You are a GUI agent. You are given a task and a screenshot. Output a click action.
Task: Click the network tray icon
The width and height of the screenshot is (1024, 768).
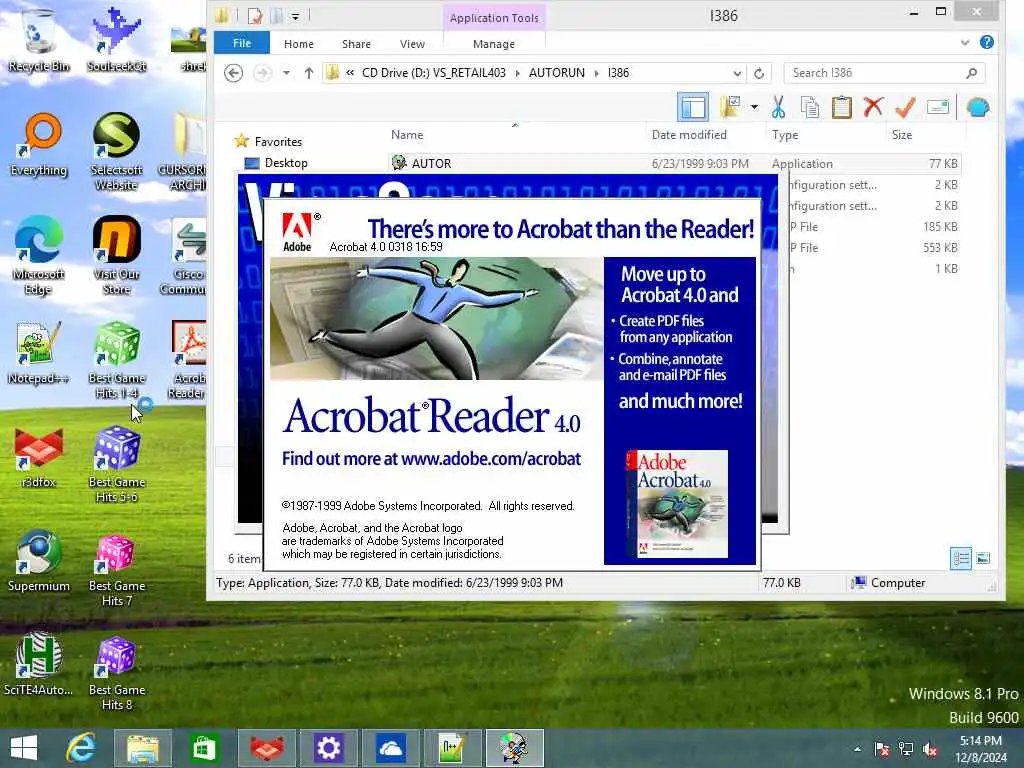coord(906,749)
